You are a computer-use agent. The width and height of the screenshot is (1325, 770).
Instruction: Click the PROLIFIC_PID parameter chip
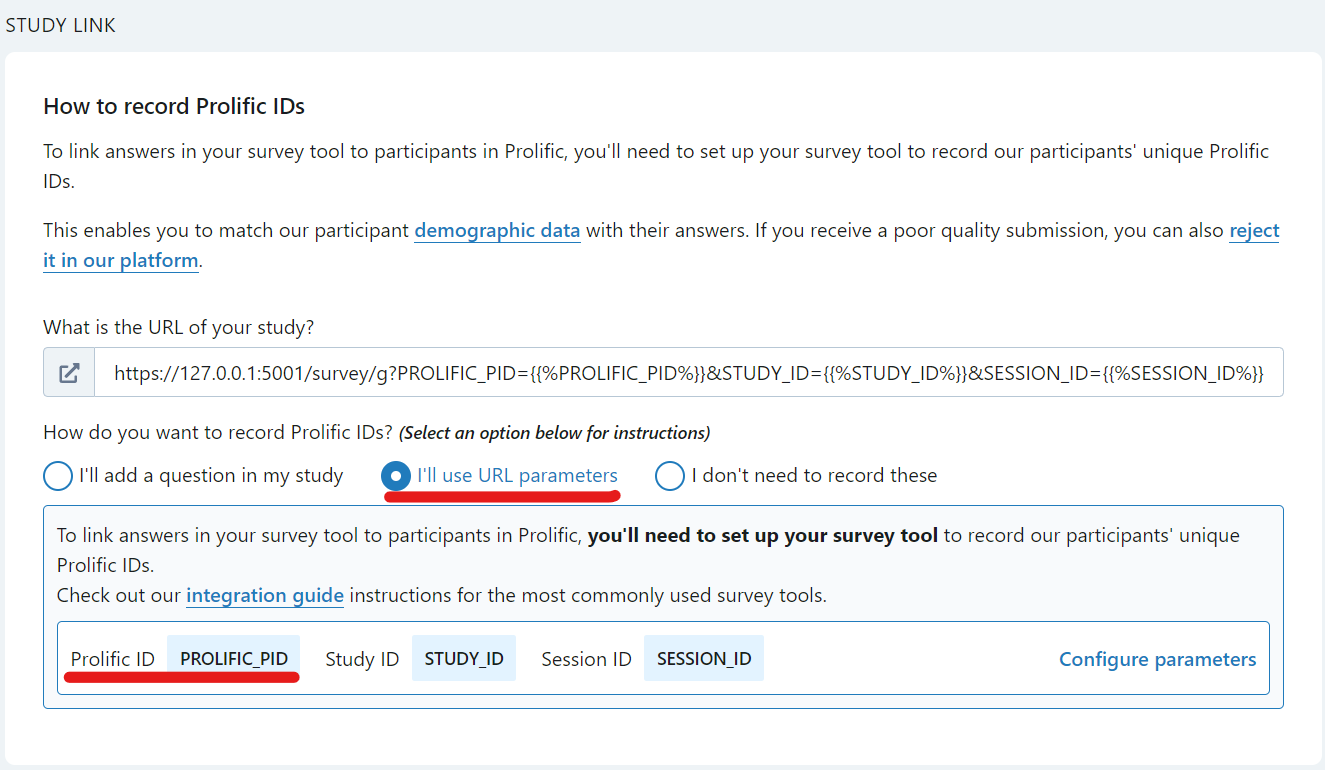[x=234, y=659]
